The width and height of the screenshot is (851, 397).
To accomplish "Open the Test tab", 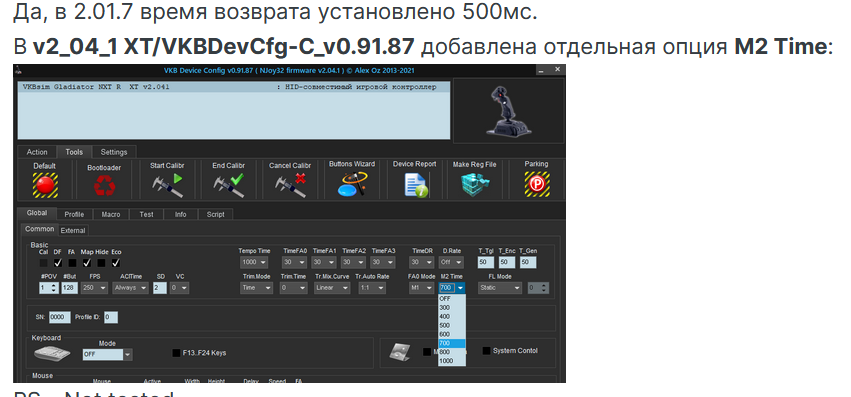I will (x=147, y=215).
